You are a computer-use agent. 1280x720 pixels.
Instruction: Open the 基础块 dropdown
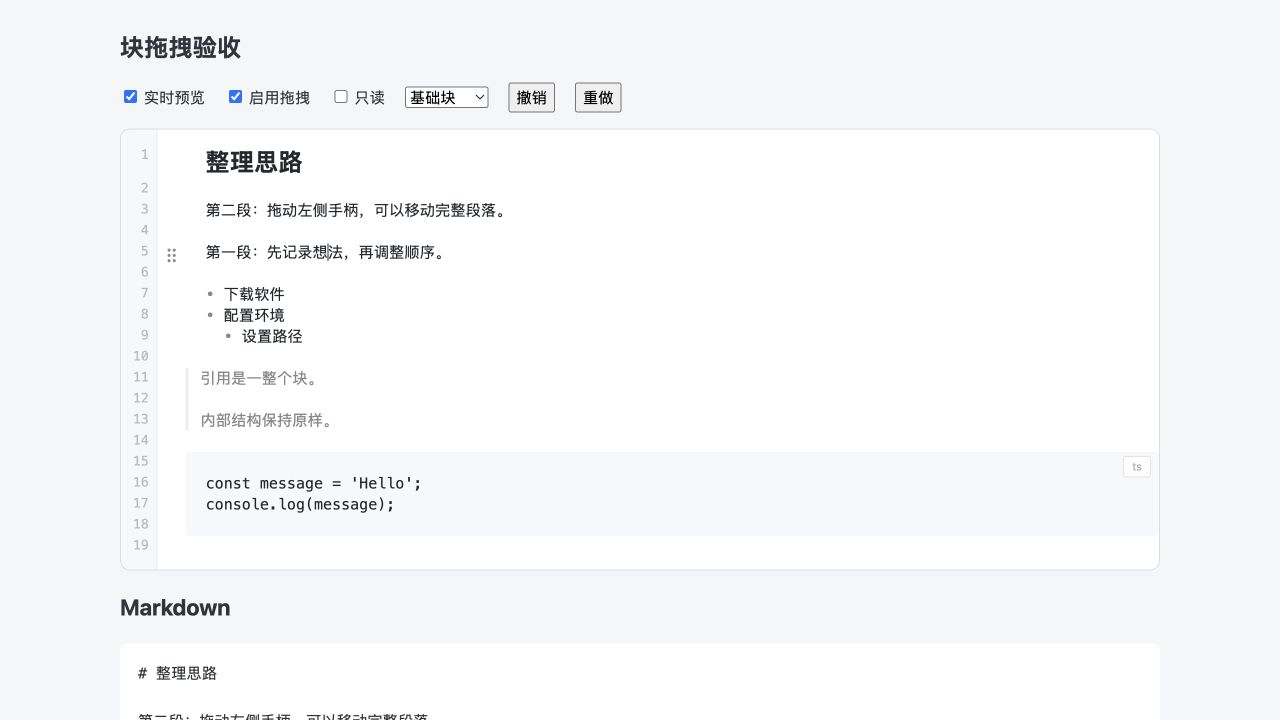click(446, 97)
